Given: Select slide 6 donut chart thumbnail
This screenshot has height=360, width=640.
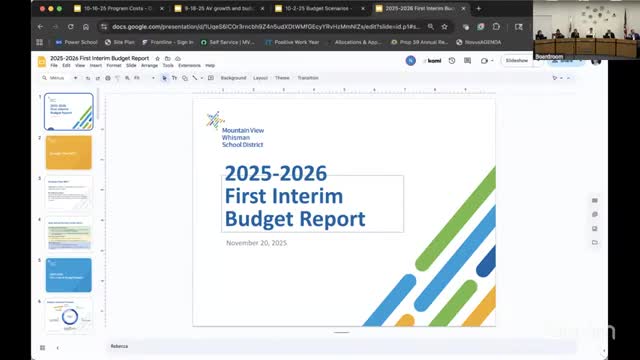Looking at the screenshot, I should point(69,316).
